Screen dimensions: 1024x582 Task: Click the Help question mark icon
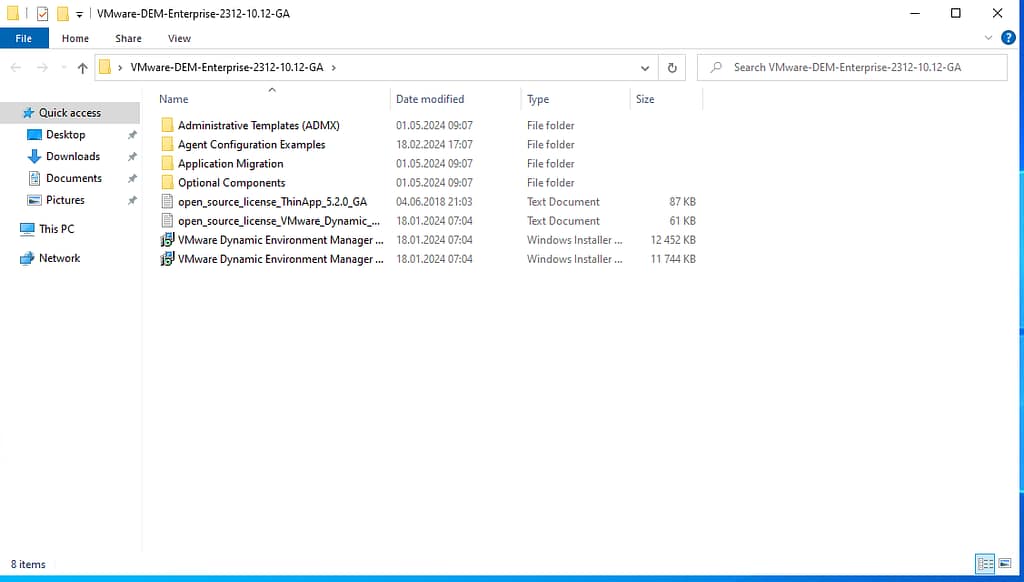coord(1008,38)
